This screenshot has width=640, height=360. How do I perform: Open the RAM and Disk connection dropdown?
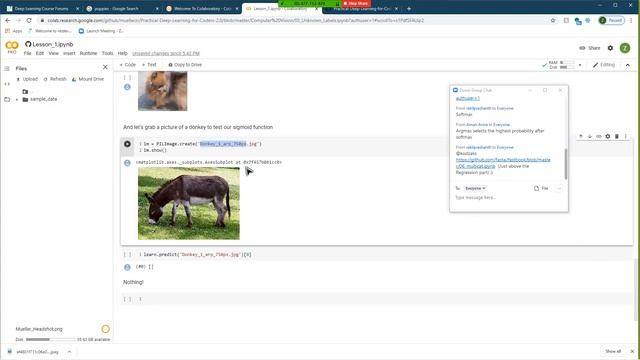click(x=580, y=65)
